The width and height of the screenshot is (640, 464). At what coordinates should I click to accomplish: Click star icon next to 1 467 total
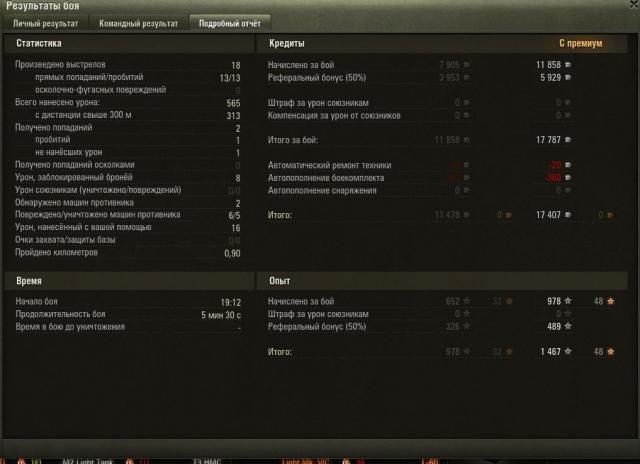tap(568, 351)
